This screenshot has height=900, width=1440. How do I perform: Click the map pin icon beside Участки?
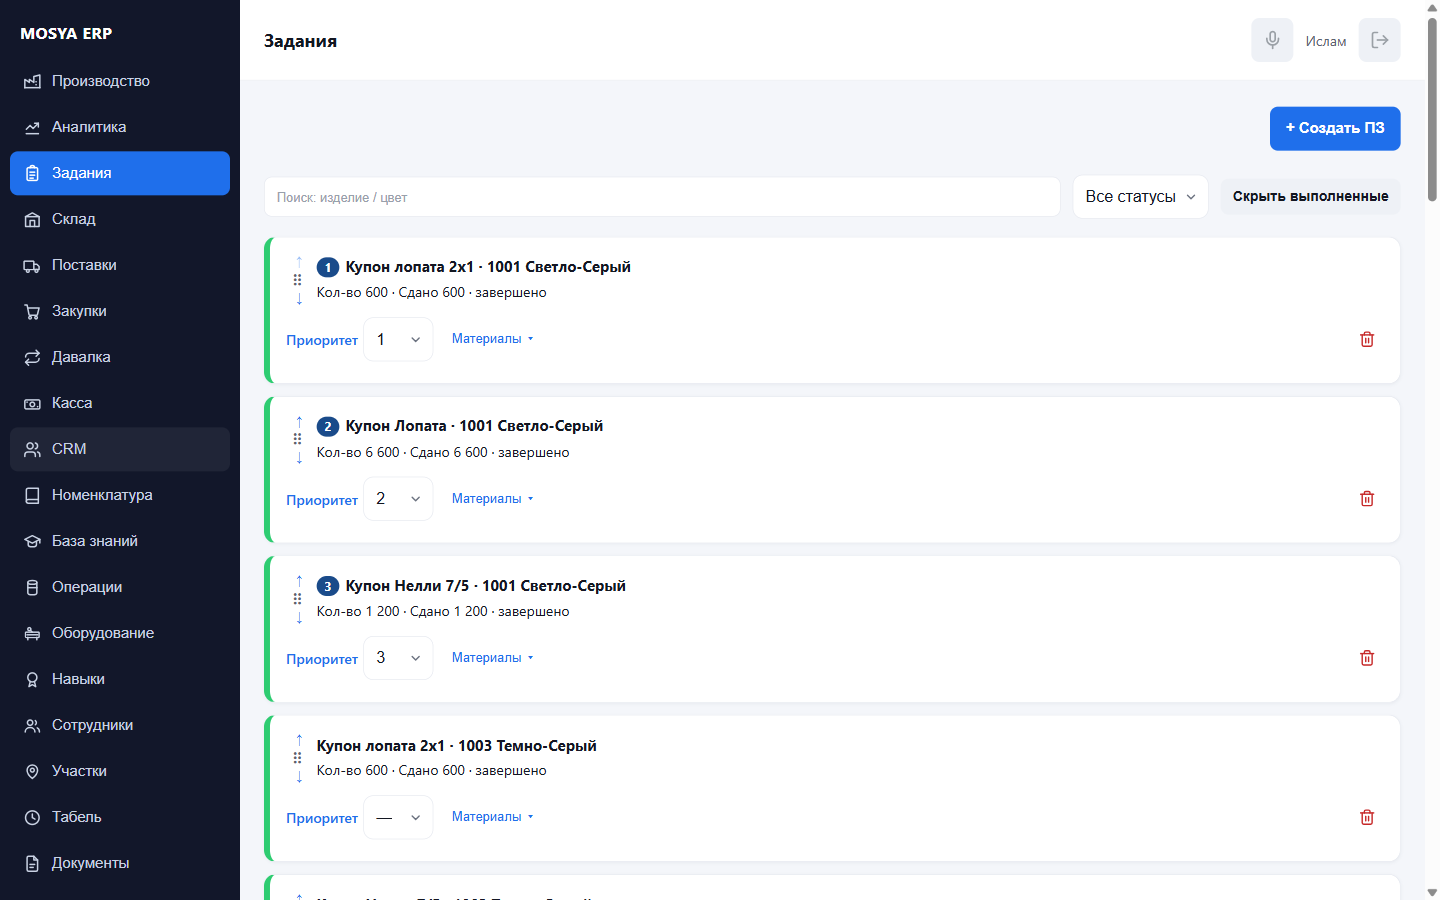click(32, 771)
